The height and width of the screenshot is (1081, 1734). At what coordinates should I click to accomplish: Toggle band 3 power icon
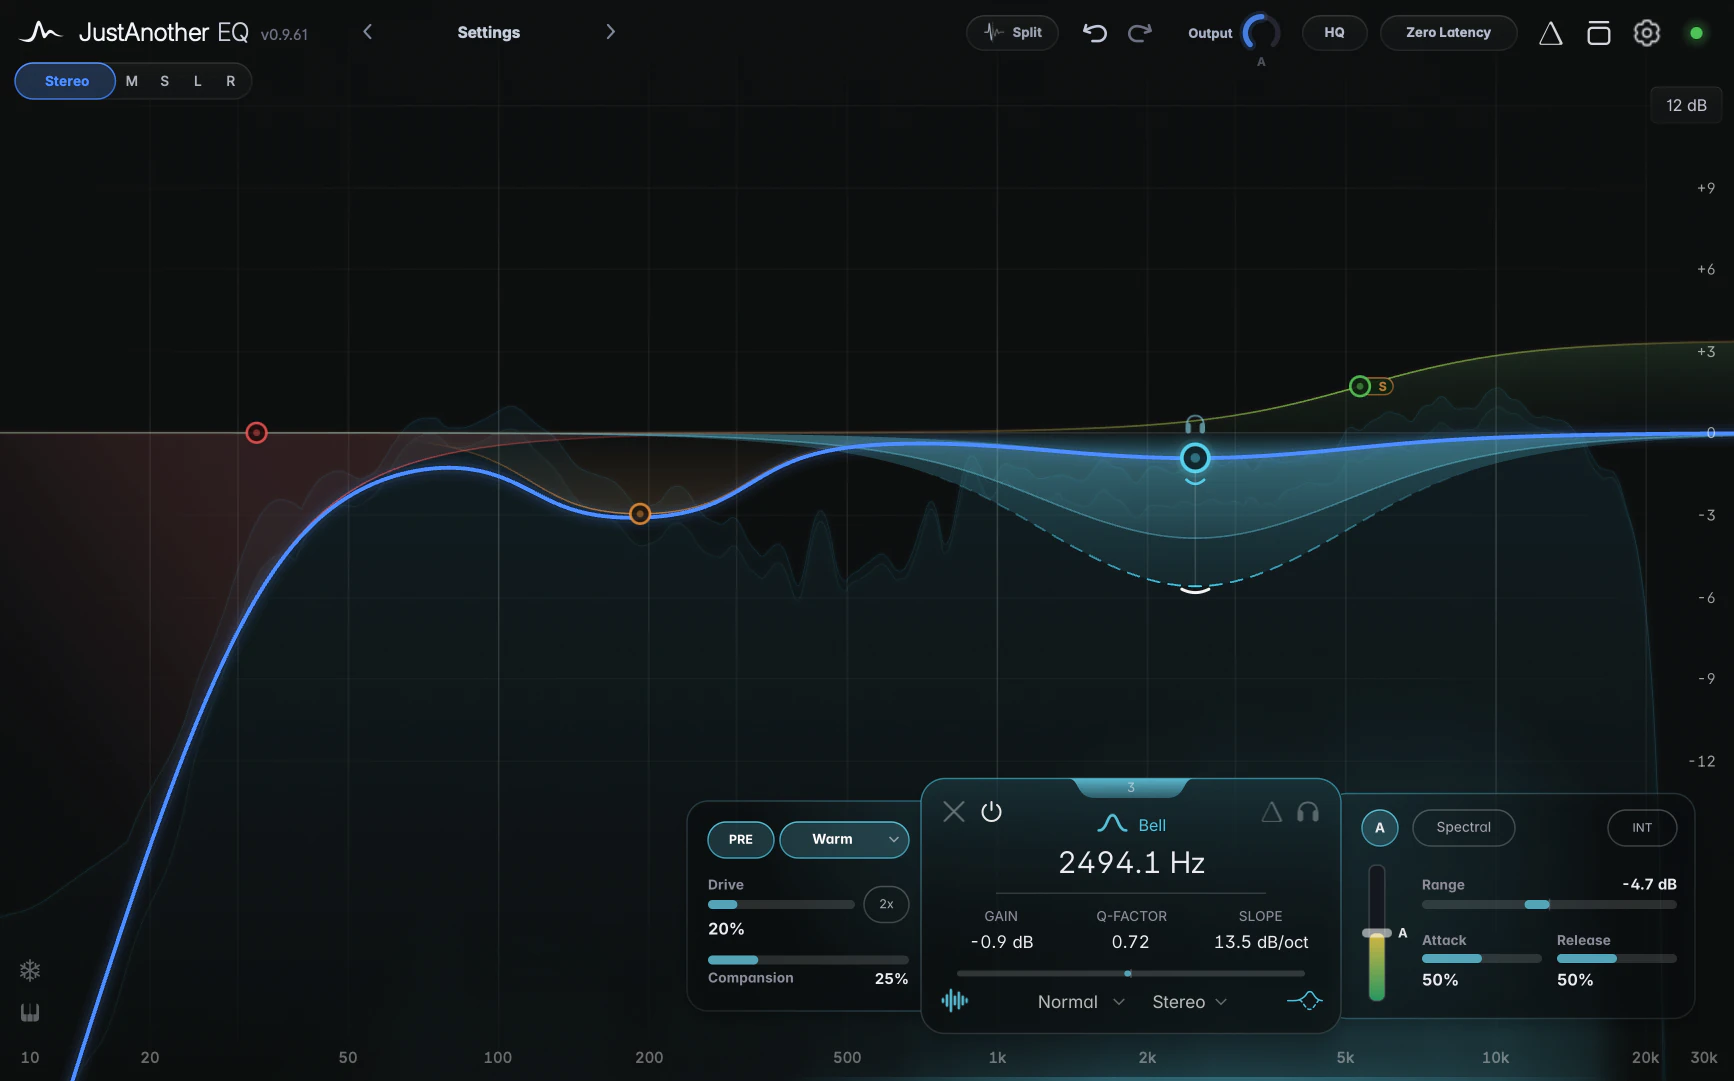991,811
